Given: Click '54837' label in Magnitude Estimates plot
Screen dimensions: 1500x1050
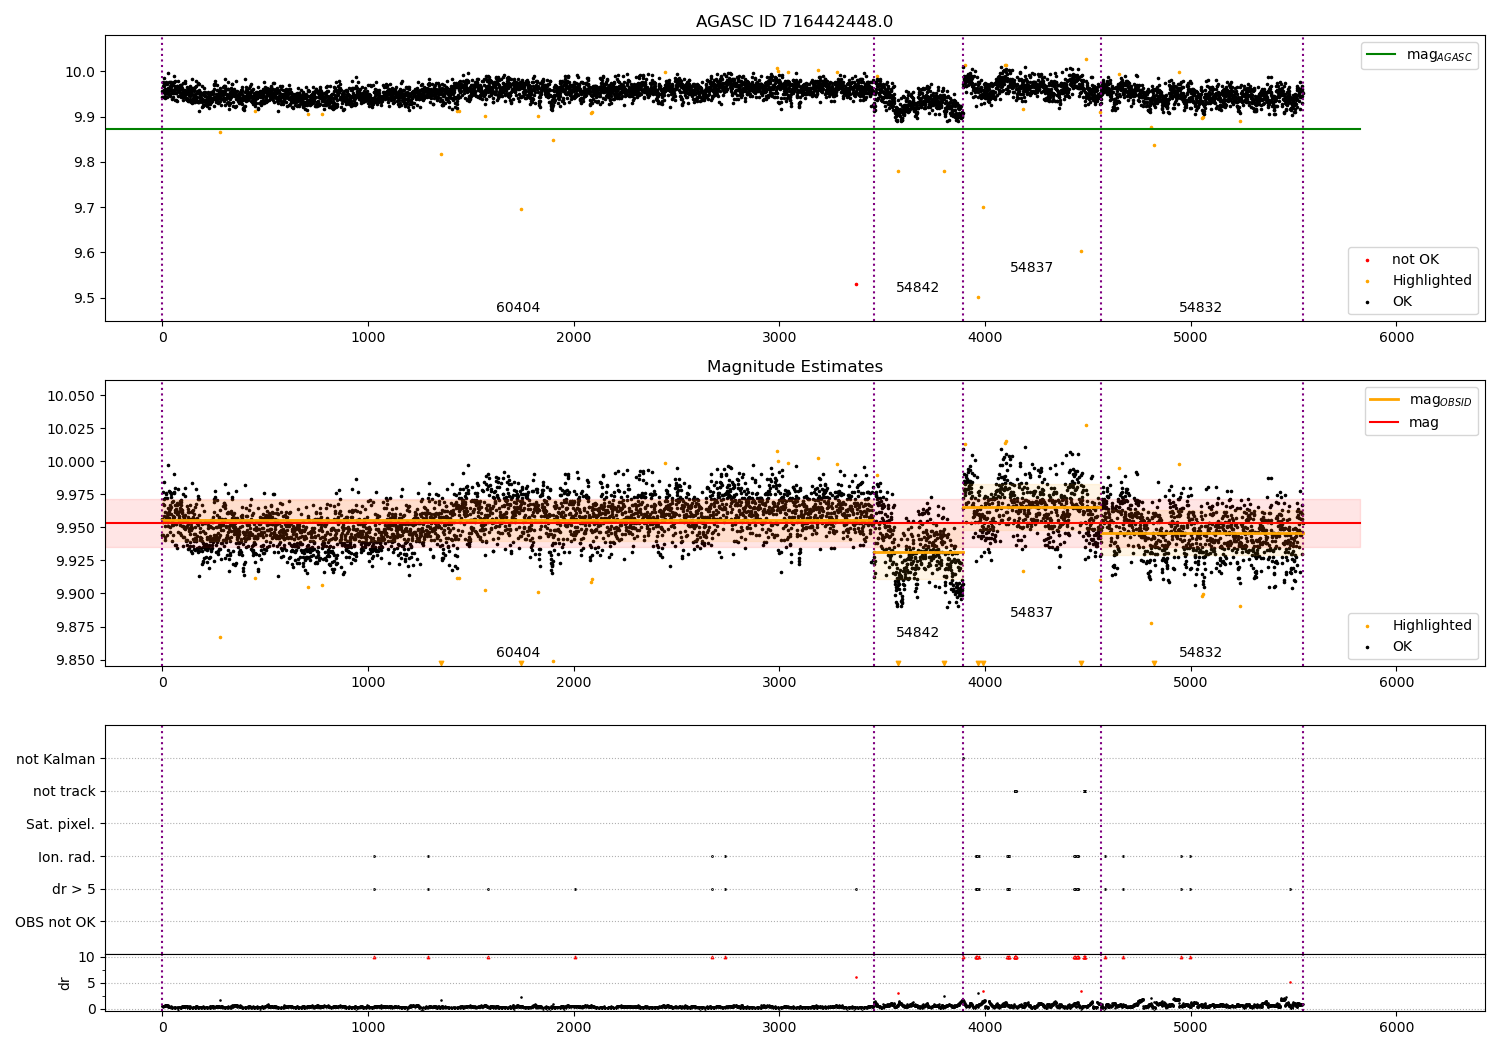Looking at the screenshot, I should [1031, 613].
